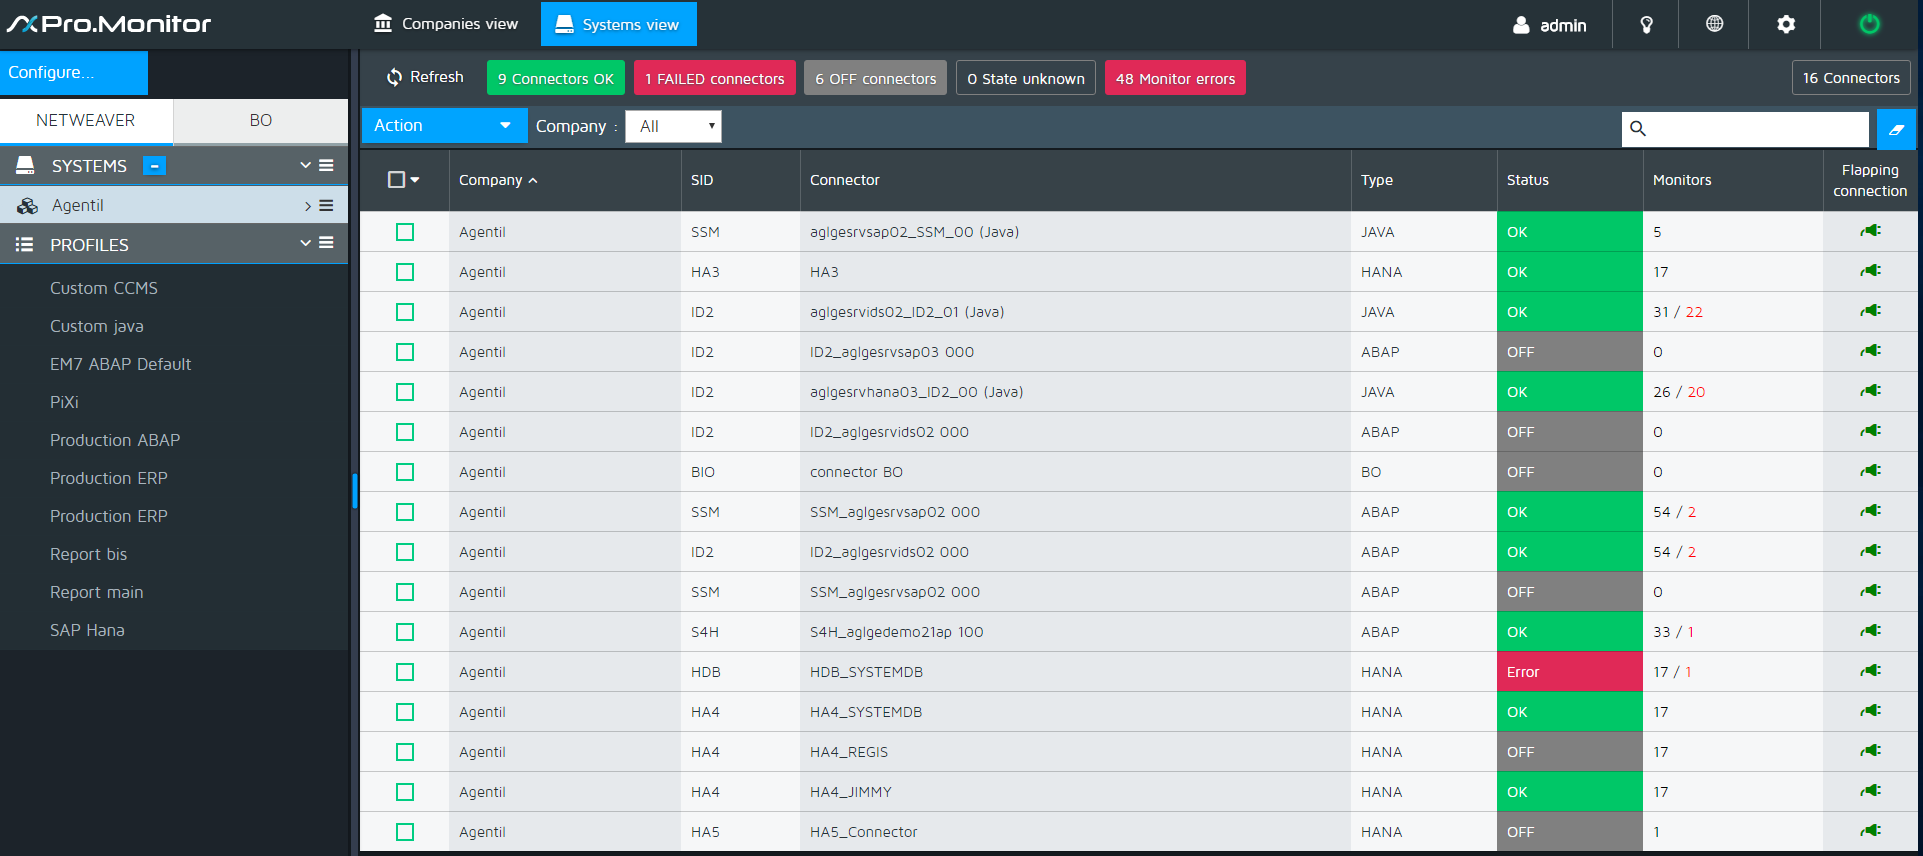The image size is (1923, 856).
Task: Click the Configure... button
Action: click(74, 73)
